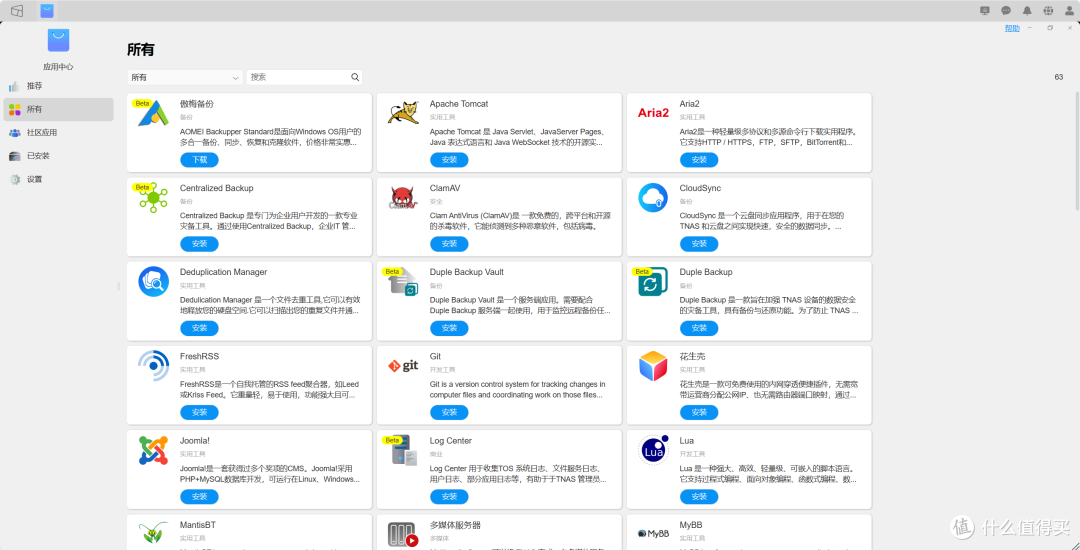
Task: Open 社区应用 in the sidebar
Action: click(x=59, y=133)
